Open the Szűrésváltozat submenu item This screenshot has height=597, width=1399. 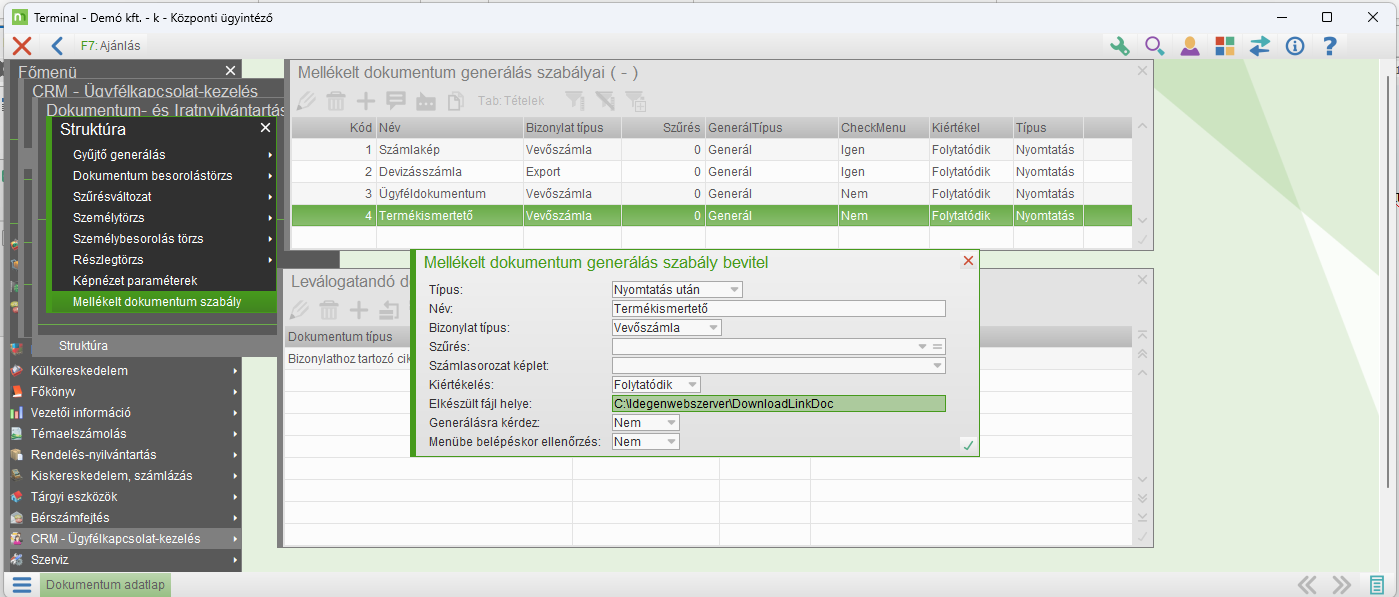[112, 197]
